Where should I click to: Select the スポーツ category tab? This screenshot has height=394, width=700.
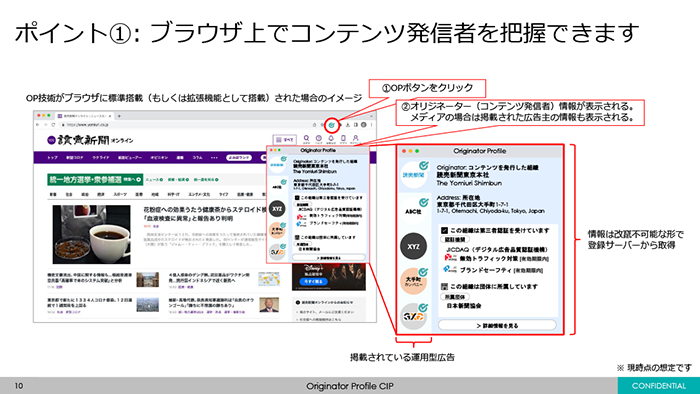pos(120,195)
